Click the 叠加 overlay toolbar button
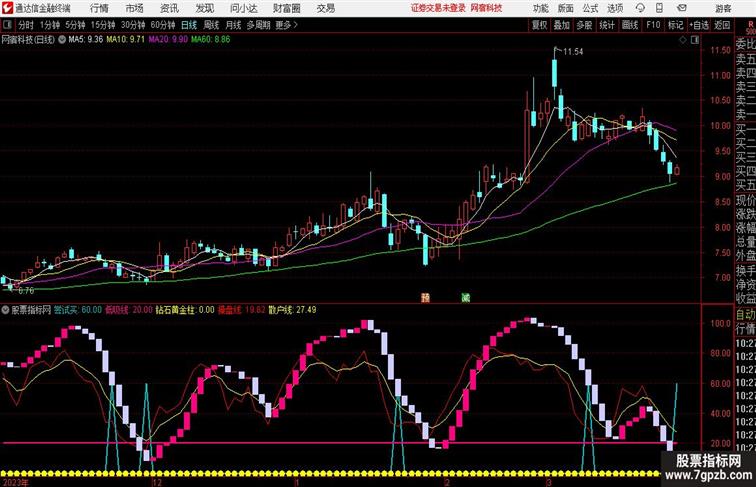 [562, 25]
